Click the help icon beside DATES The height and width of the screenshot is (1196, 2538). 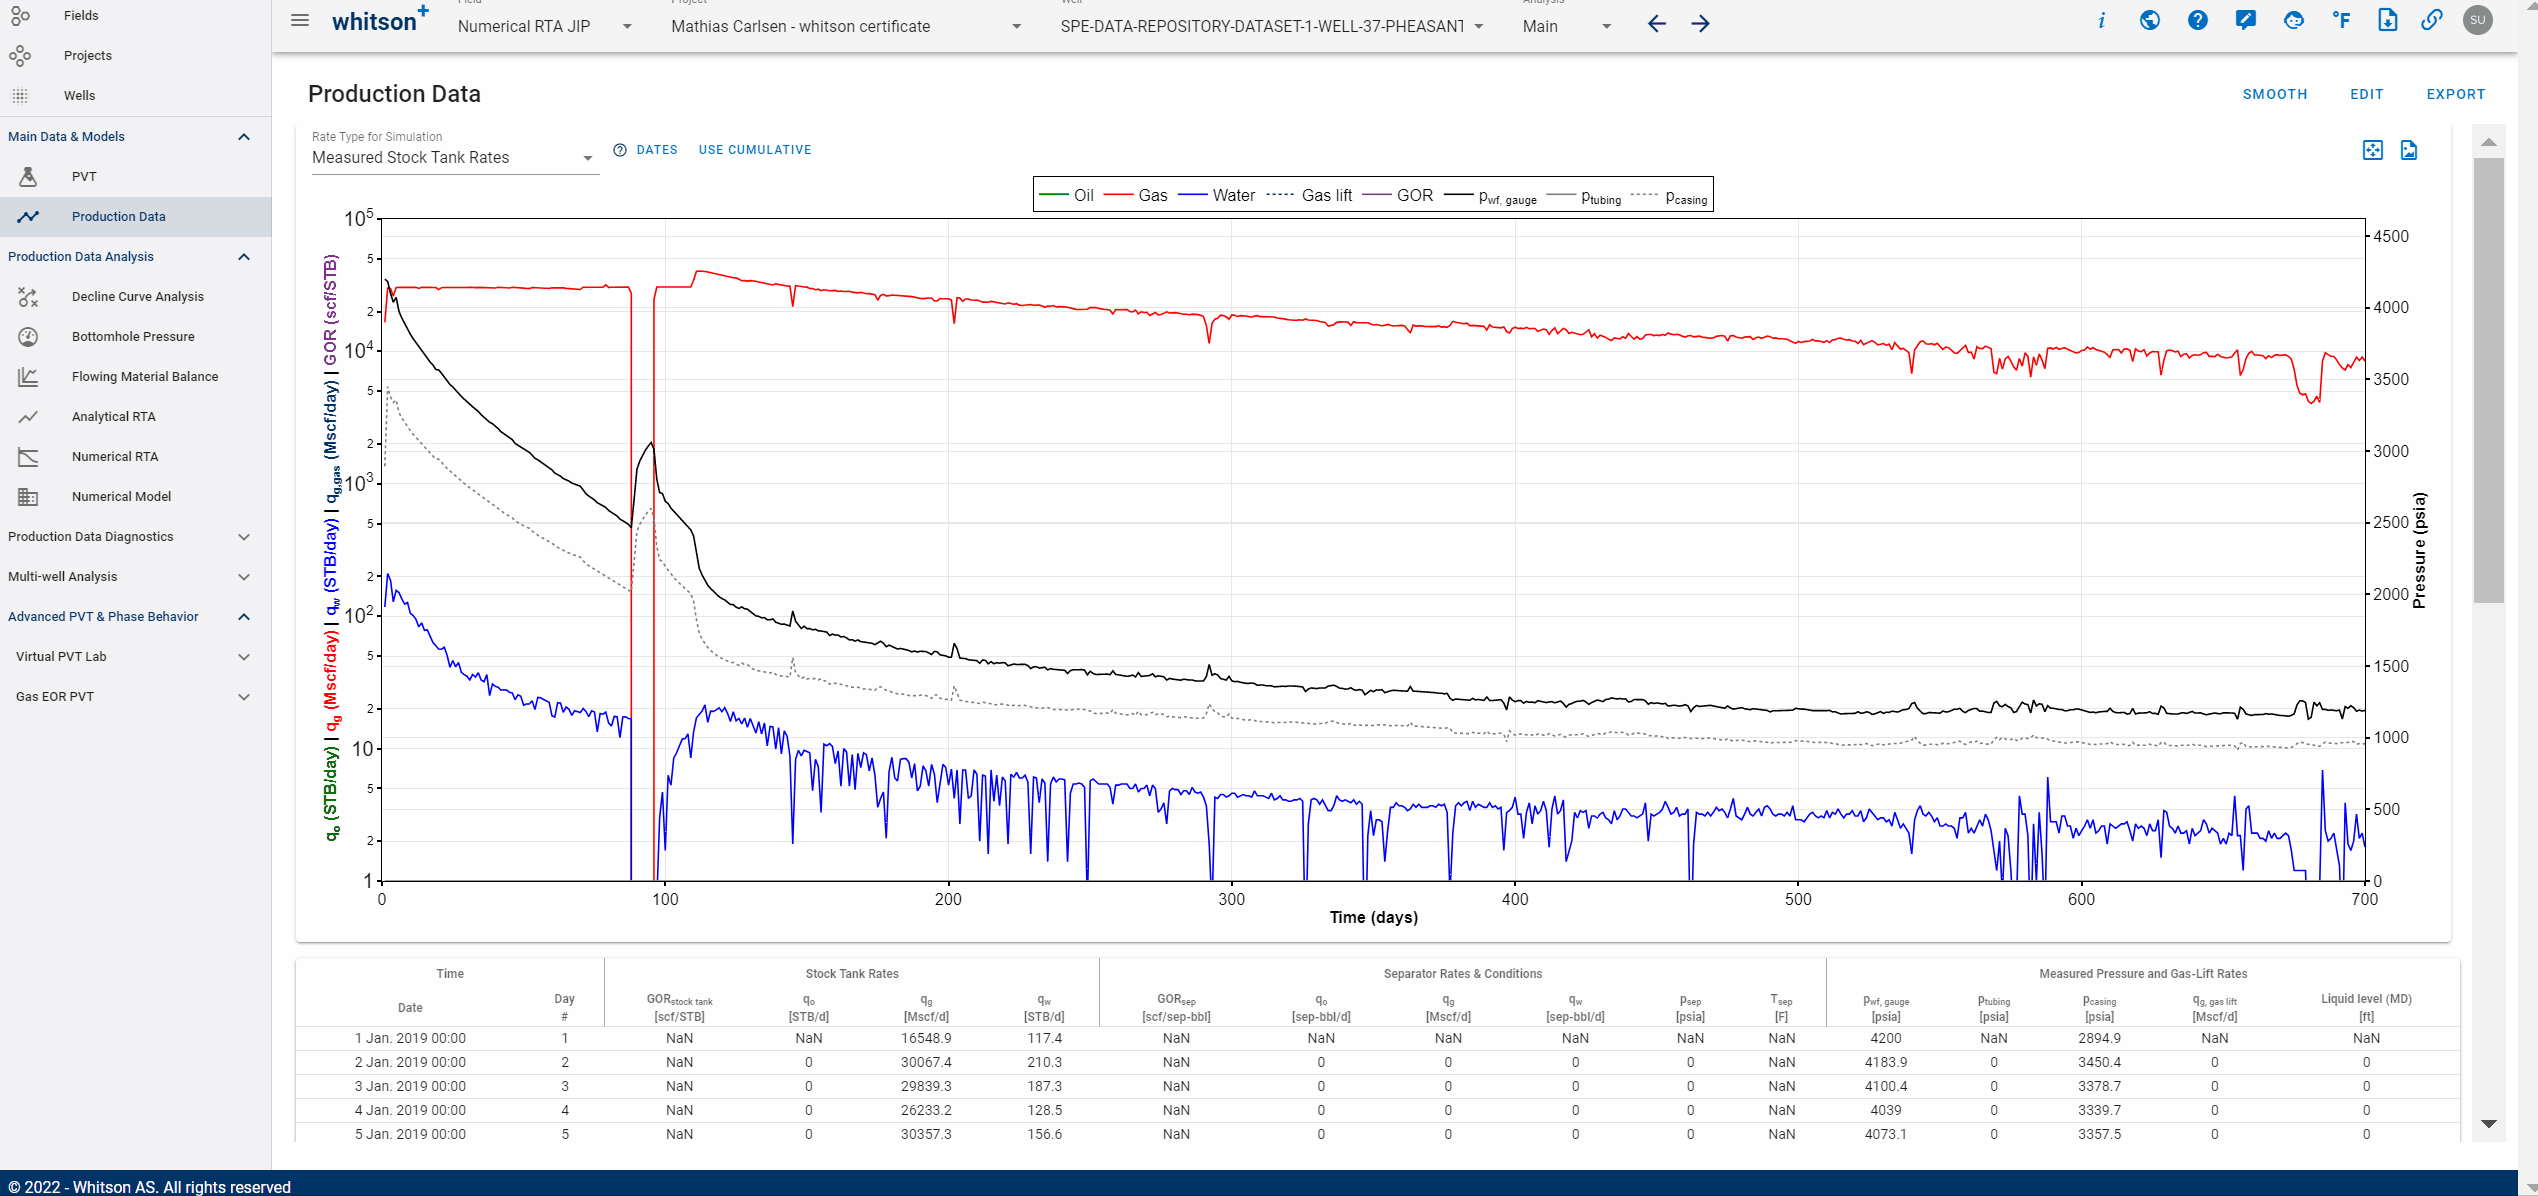tap(620, 150)
